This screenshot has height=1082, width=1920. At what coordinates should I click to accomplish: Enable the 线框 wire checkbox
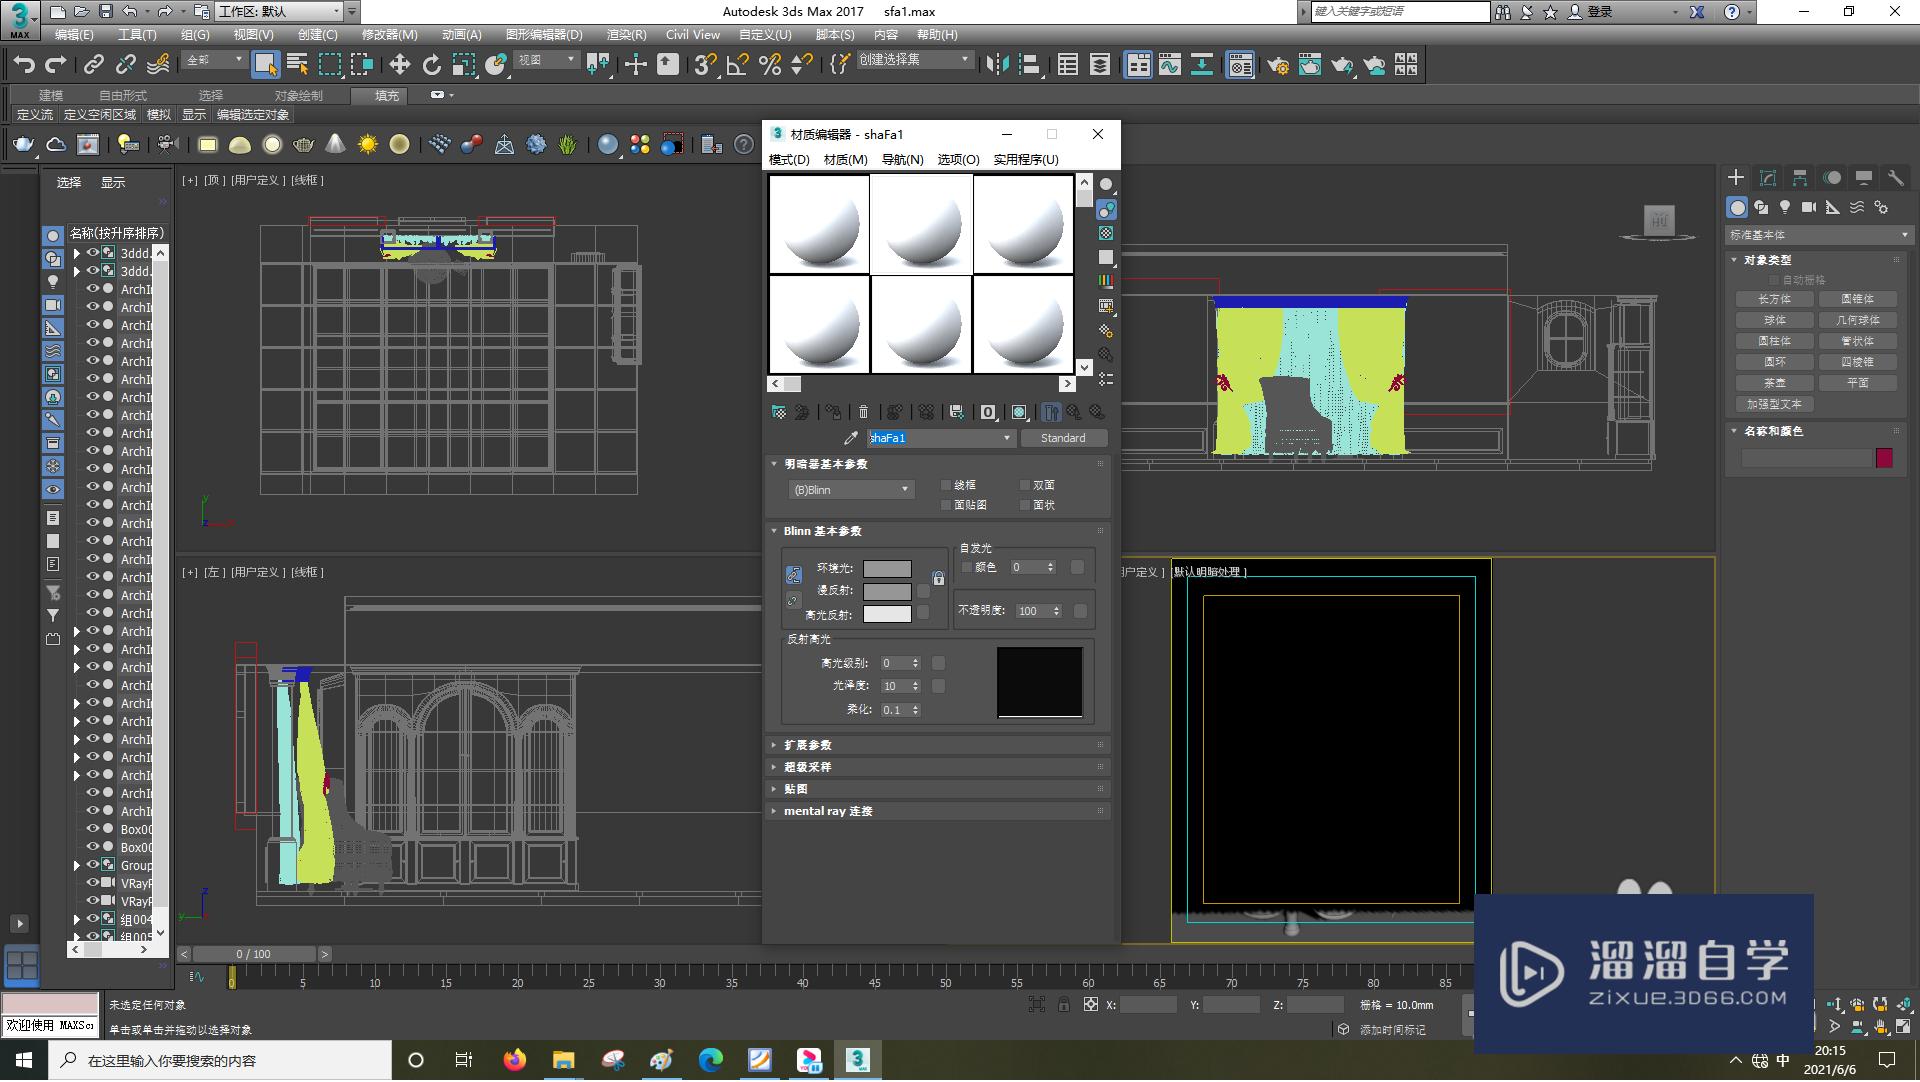click(x=946, y=485)
